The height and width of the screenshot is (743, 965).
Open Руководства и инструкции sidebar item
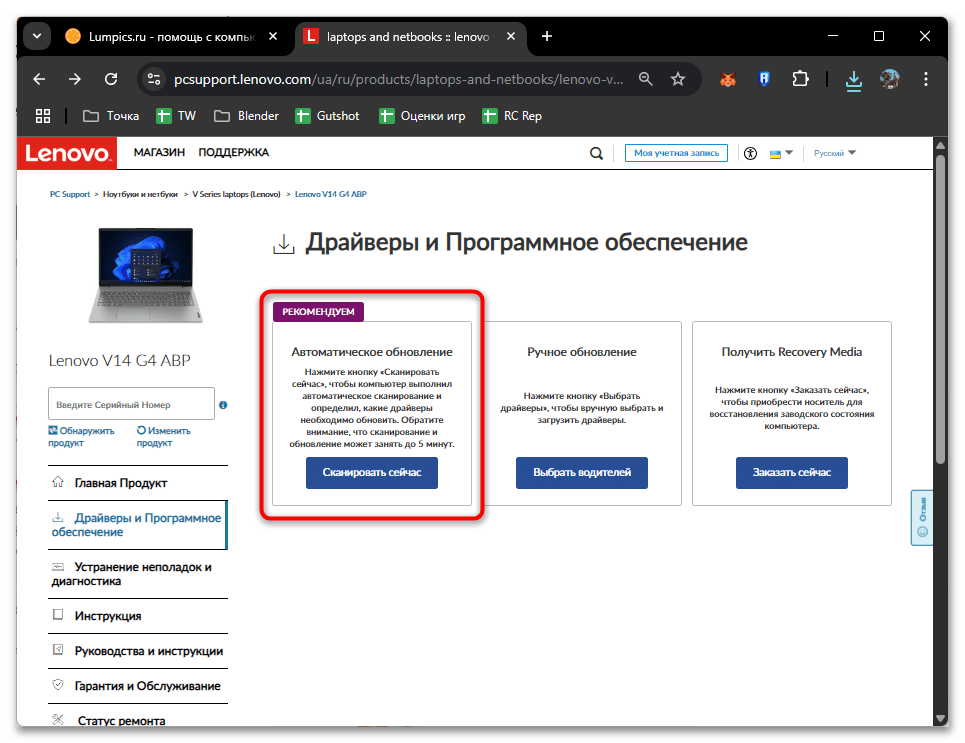coord(138,651)
